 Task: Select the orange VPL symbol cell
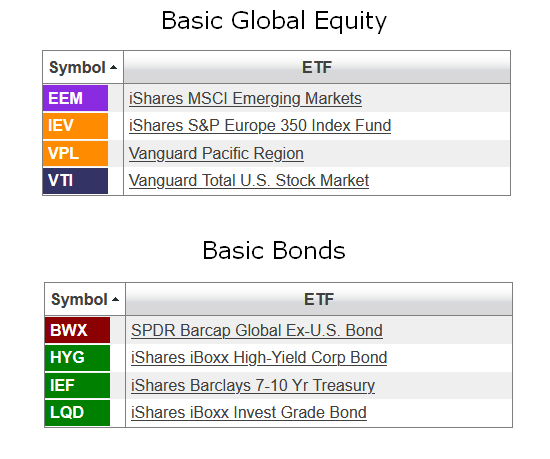[x=75, y=153]
